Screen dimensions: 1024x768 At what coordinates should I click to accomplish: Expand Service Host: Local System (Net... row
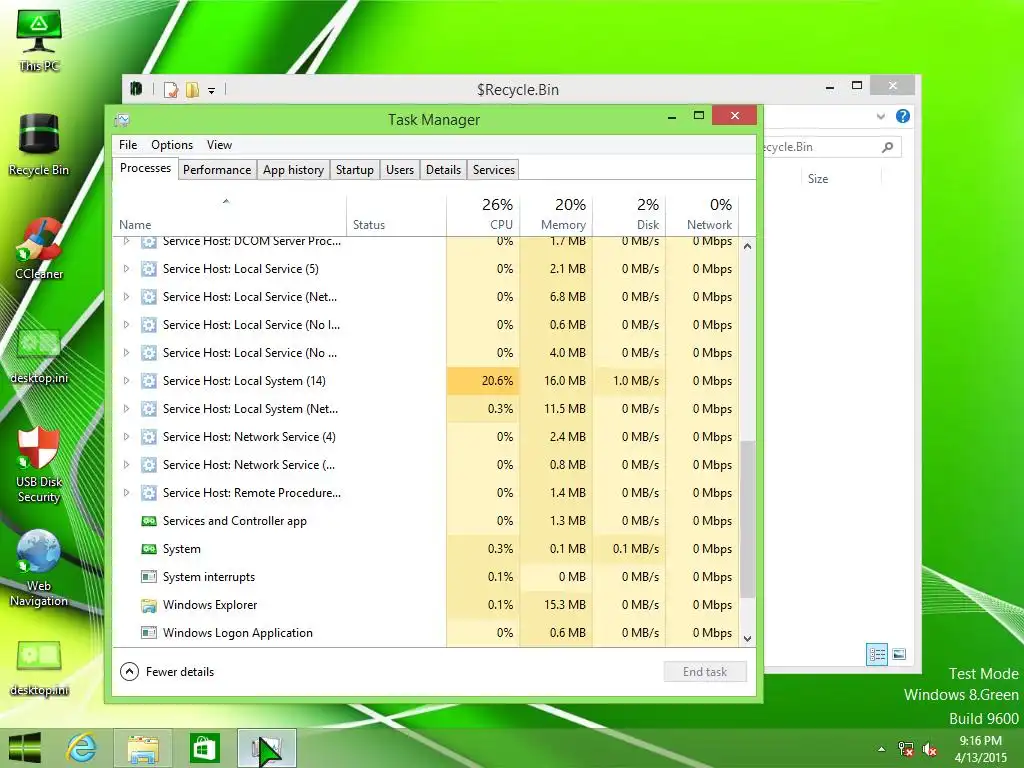[x=127, y=409]
